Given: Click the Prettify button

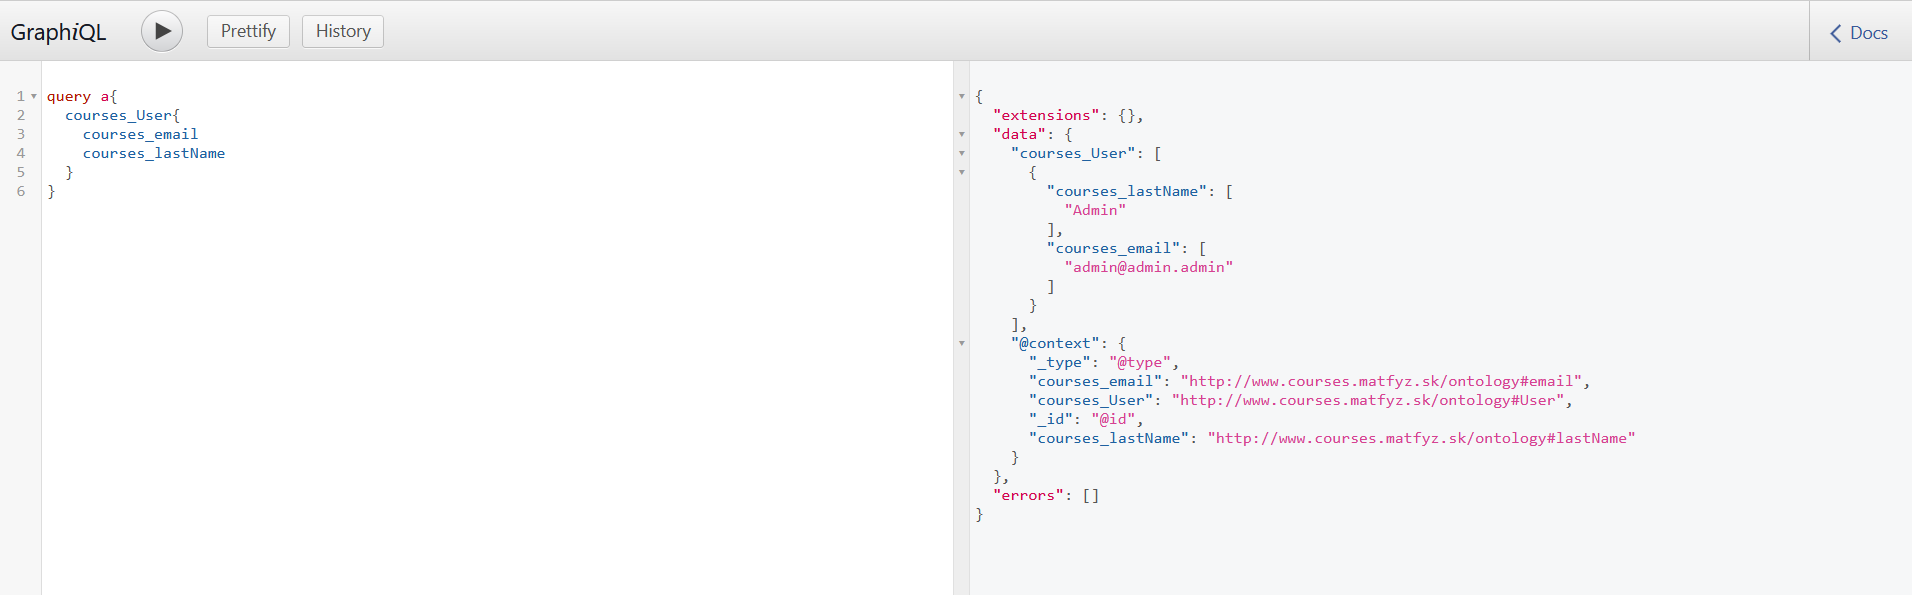Looking at the screenshot, I should click(x=248, y=31).
